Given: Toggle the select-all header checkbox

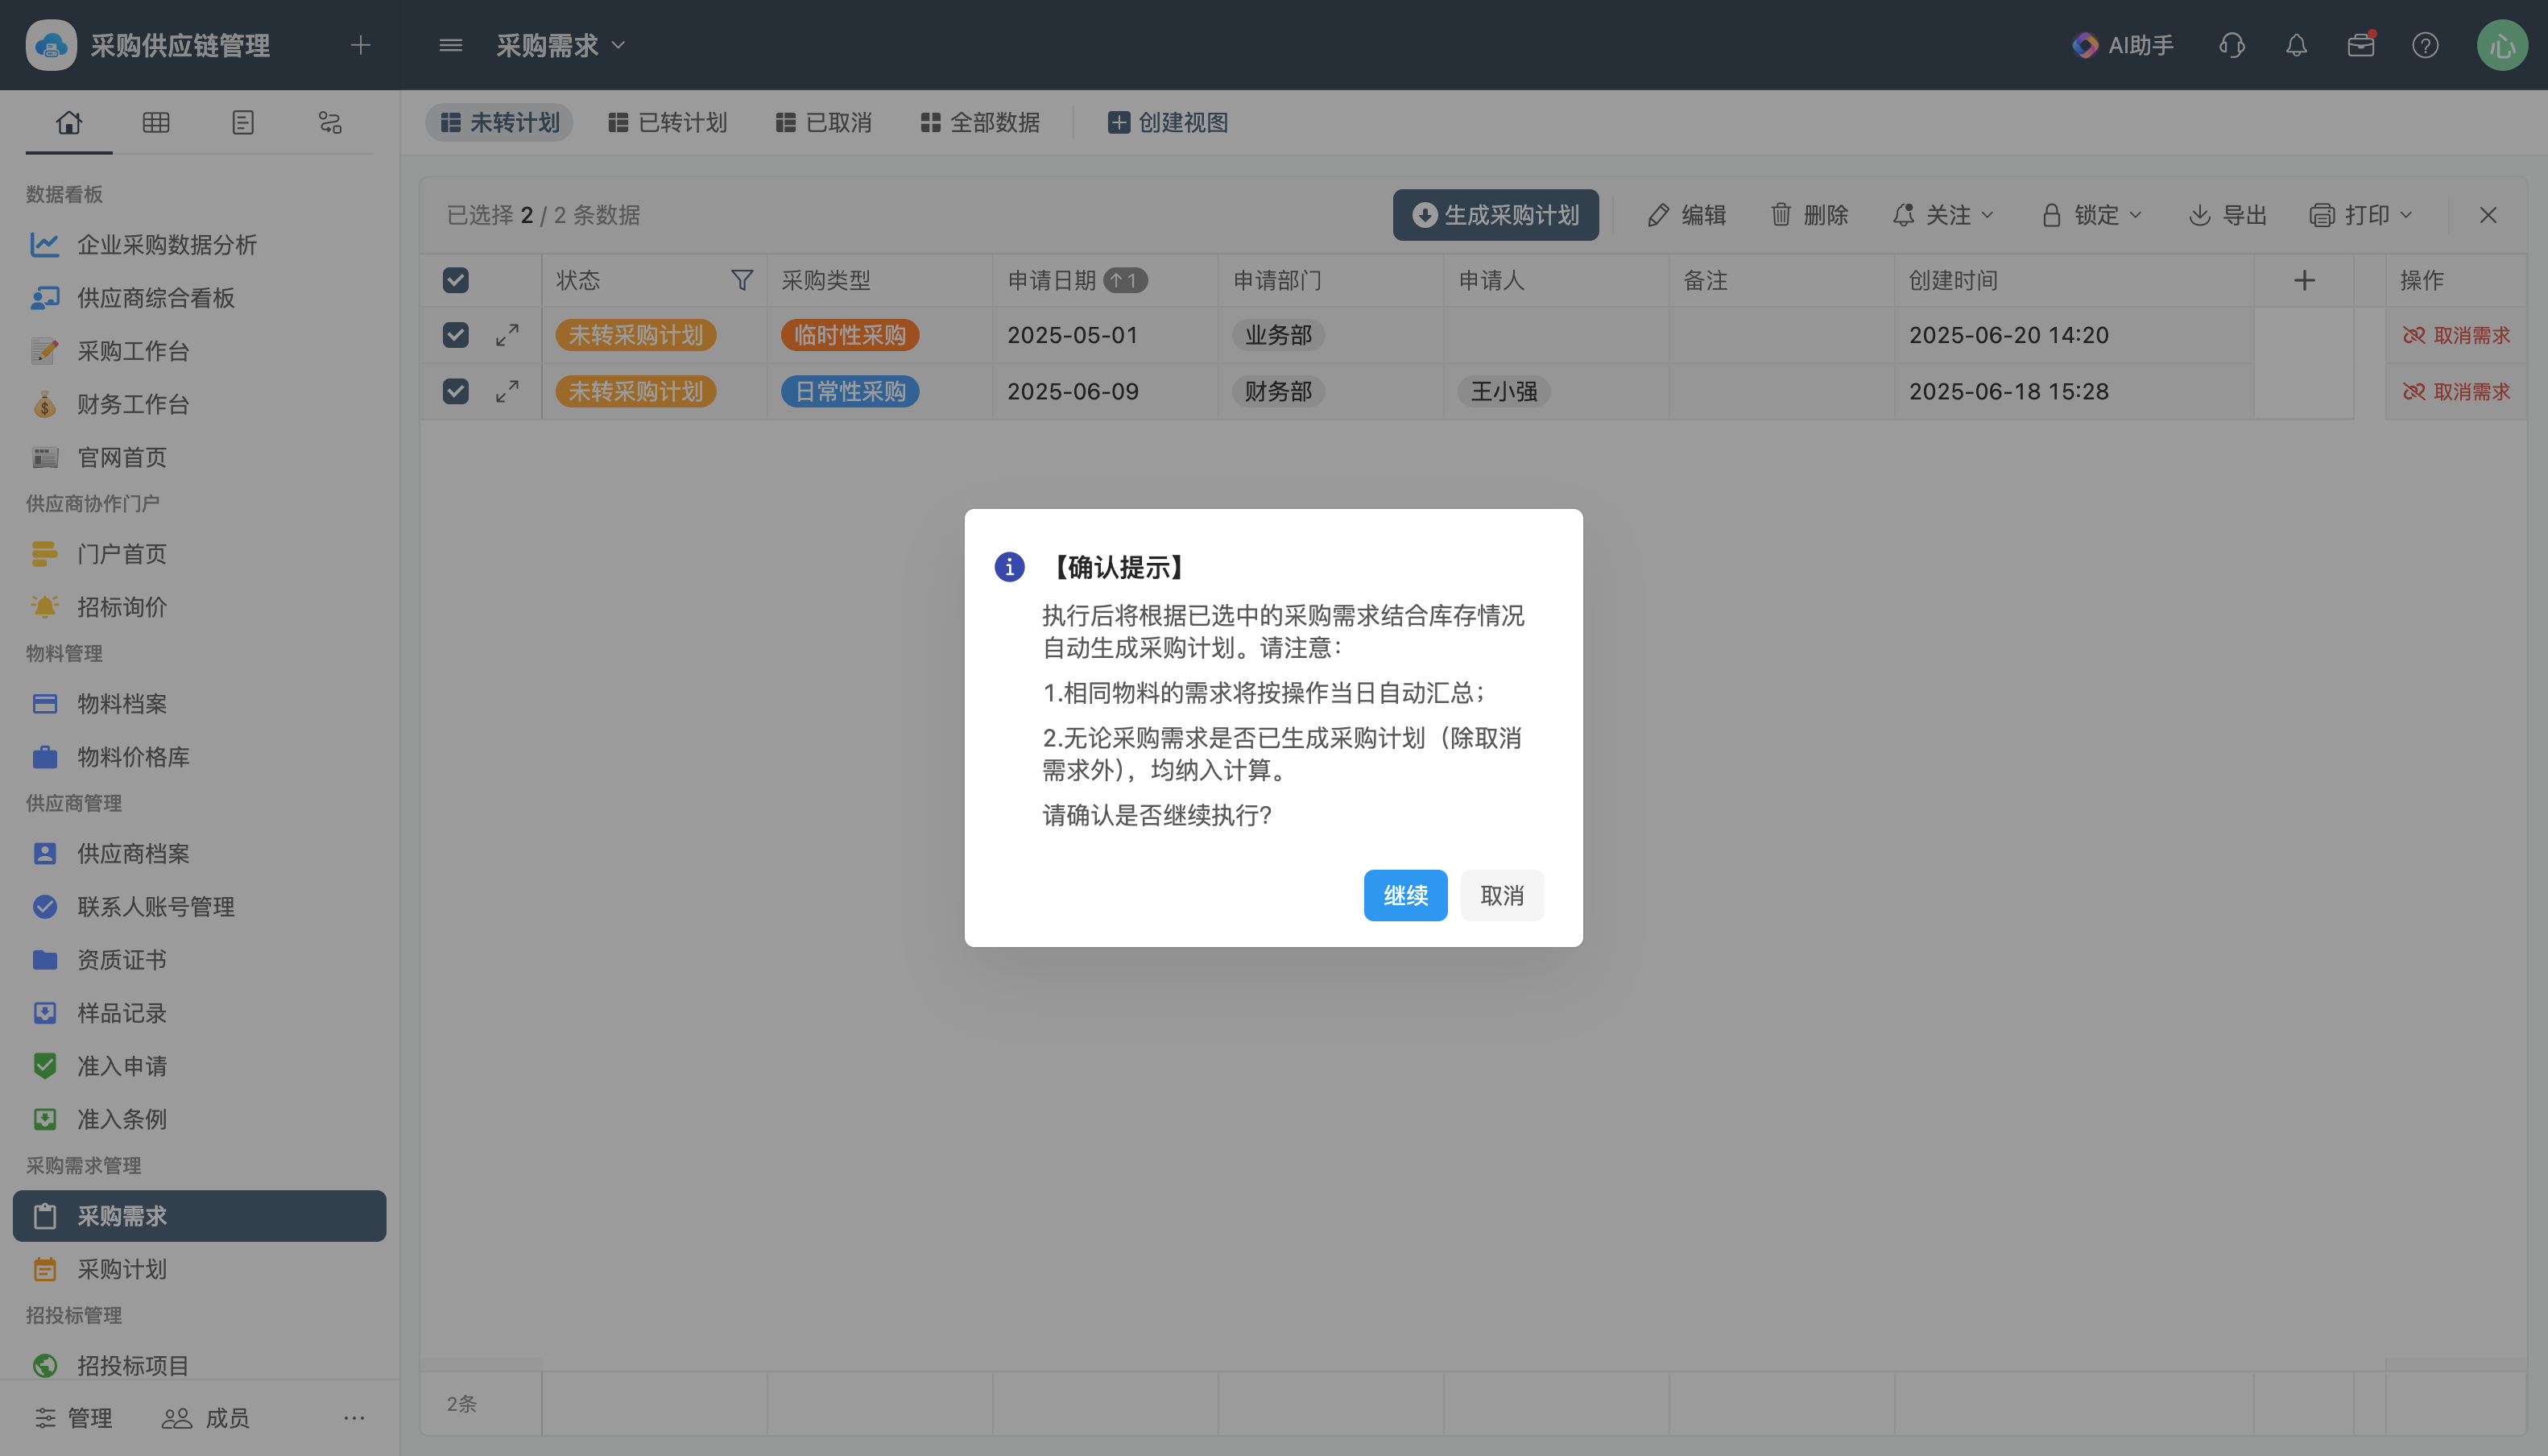Looking at the screenshot, I should coord(455,280).
